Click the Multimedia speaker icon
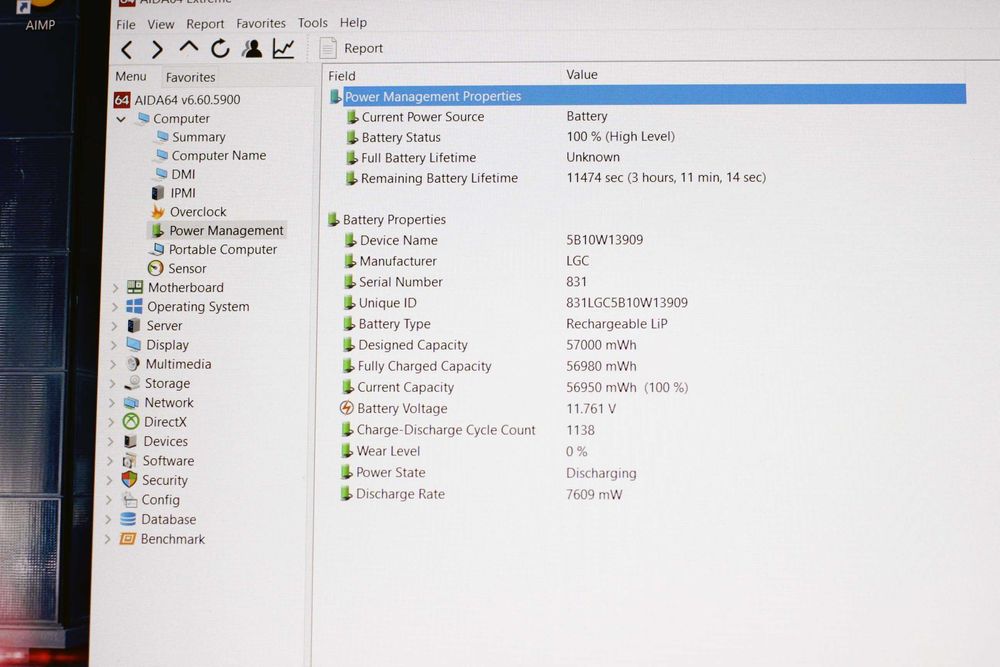Viewport: 1000px width, 667px height. (133, 364)
